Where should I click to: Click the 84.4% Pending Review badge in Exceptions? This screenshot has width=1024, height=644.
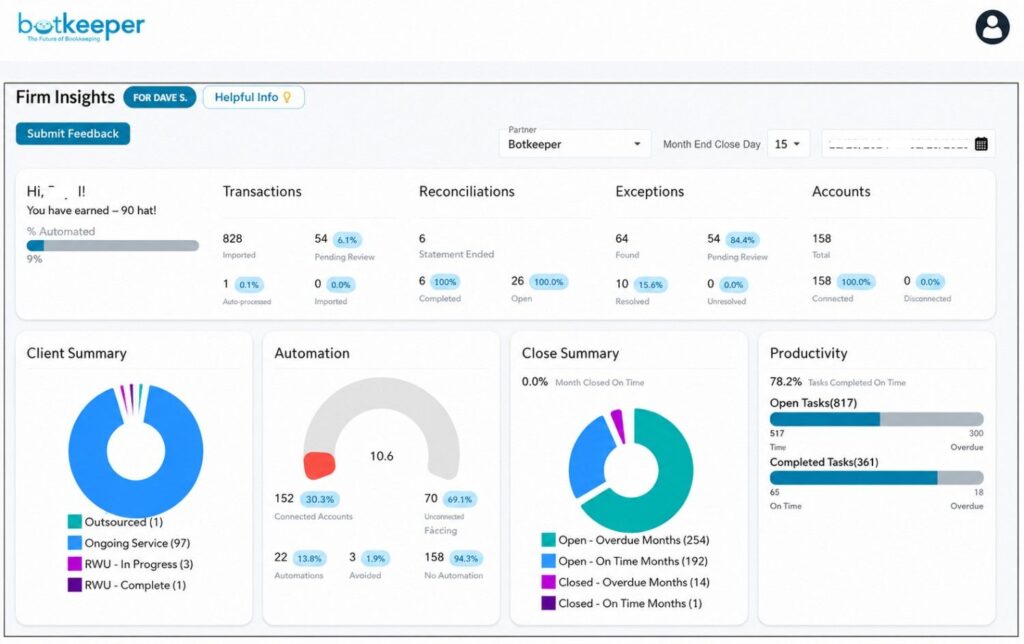(742, 240)
